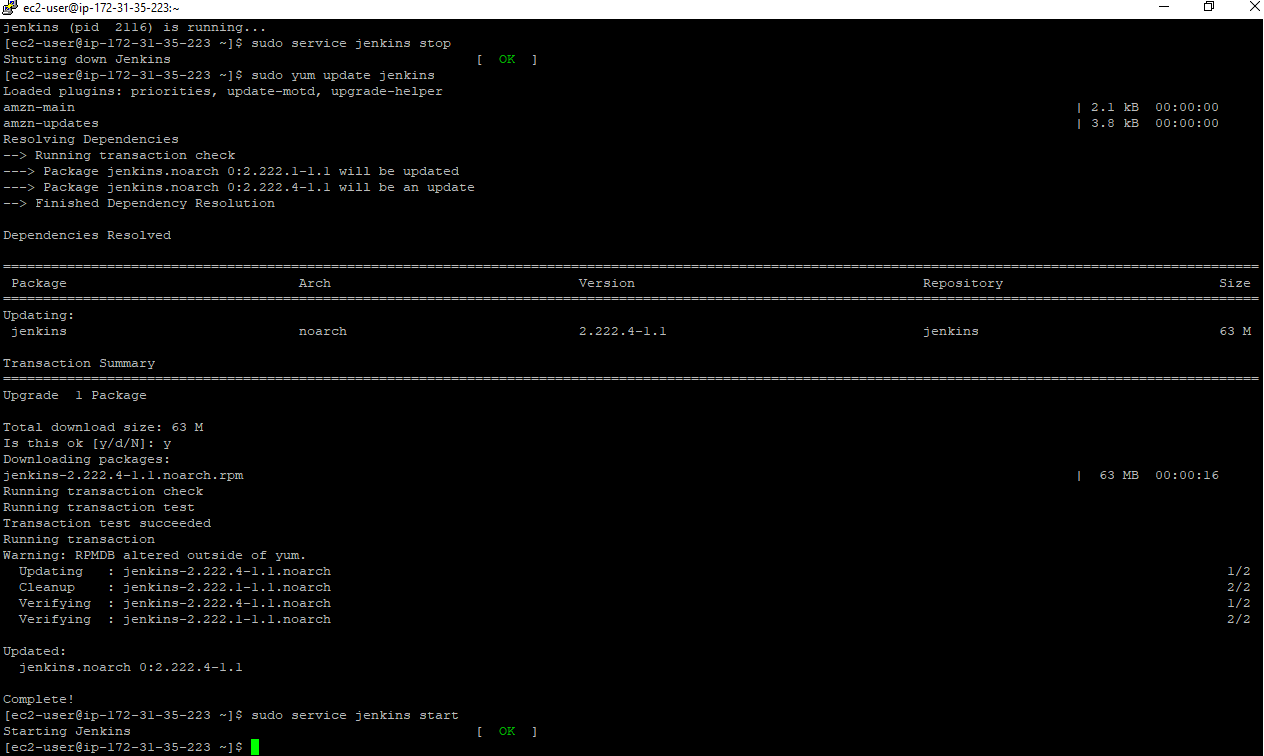Image resolution: width=1264 pixels, height=756 pixels.
Task: Click the 'Downloading packages:' line
Action: tap(87, 460)
